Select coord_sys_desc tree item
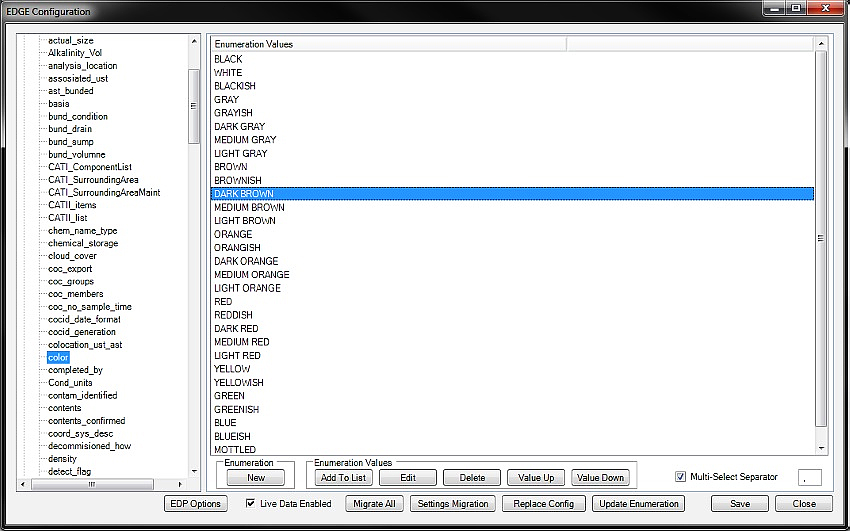Image resolution: width=850 pixels, height=531 pixels. (80, 433)
